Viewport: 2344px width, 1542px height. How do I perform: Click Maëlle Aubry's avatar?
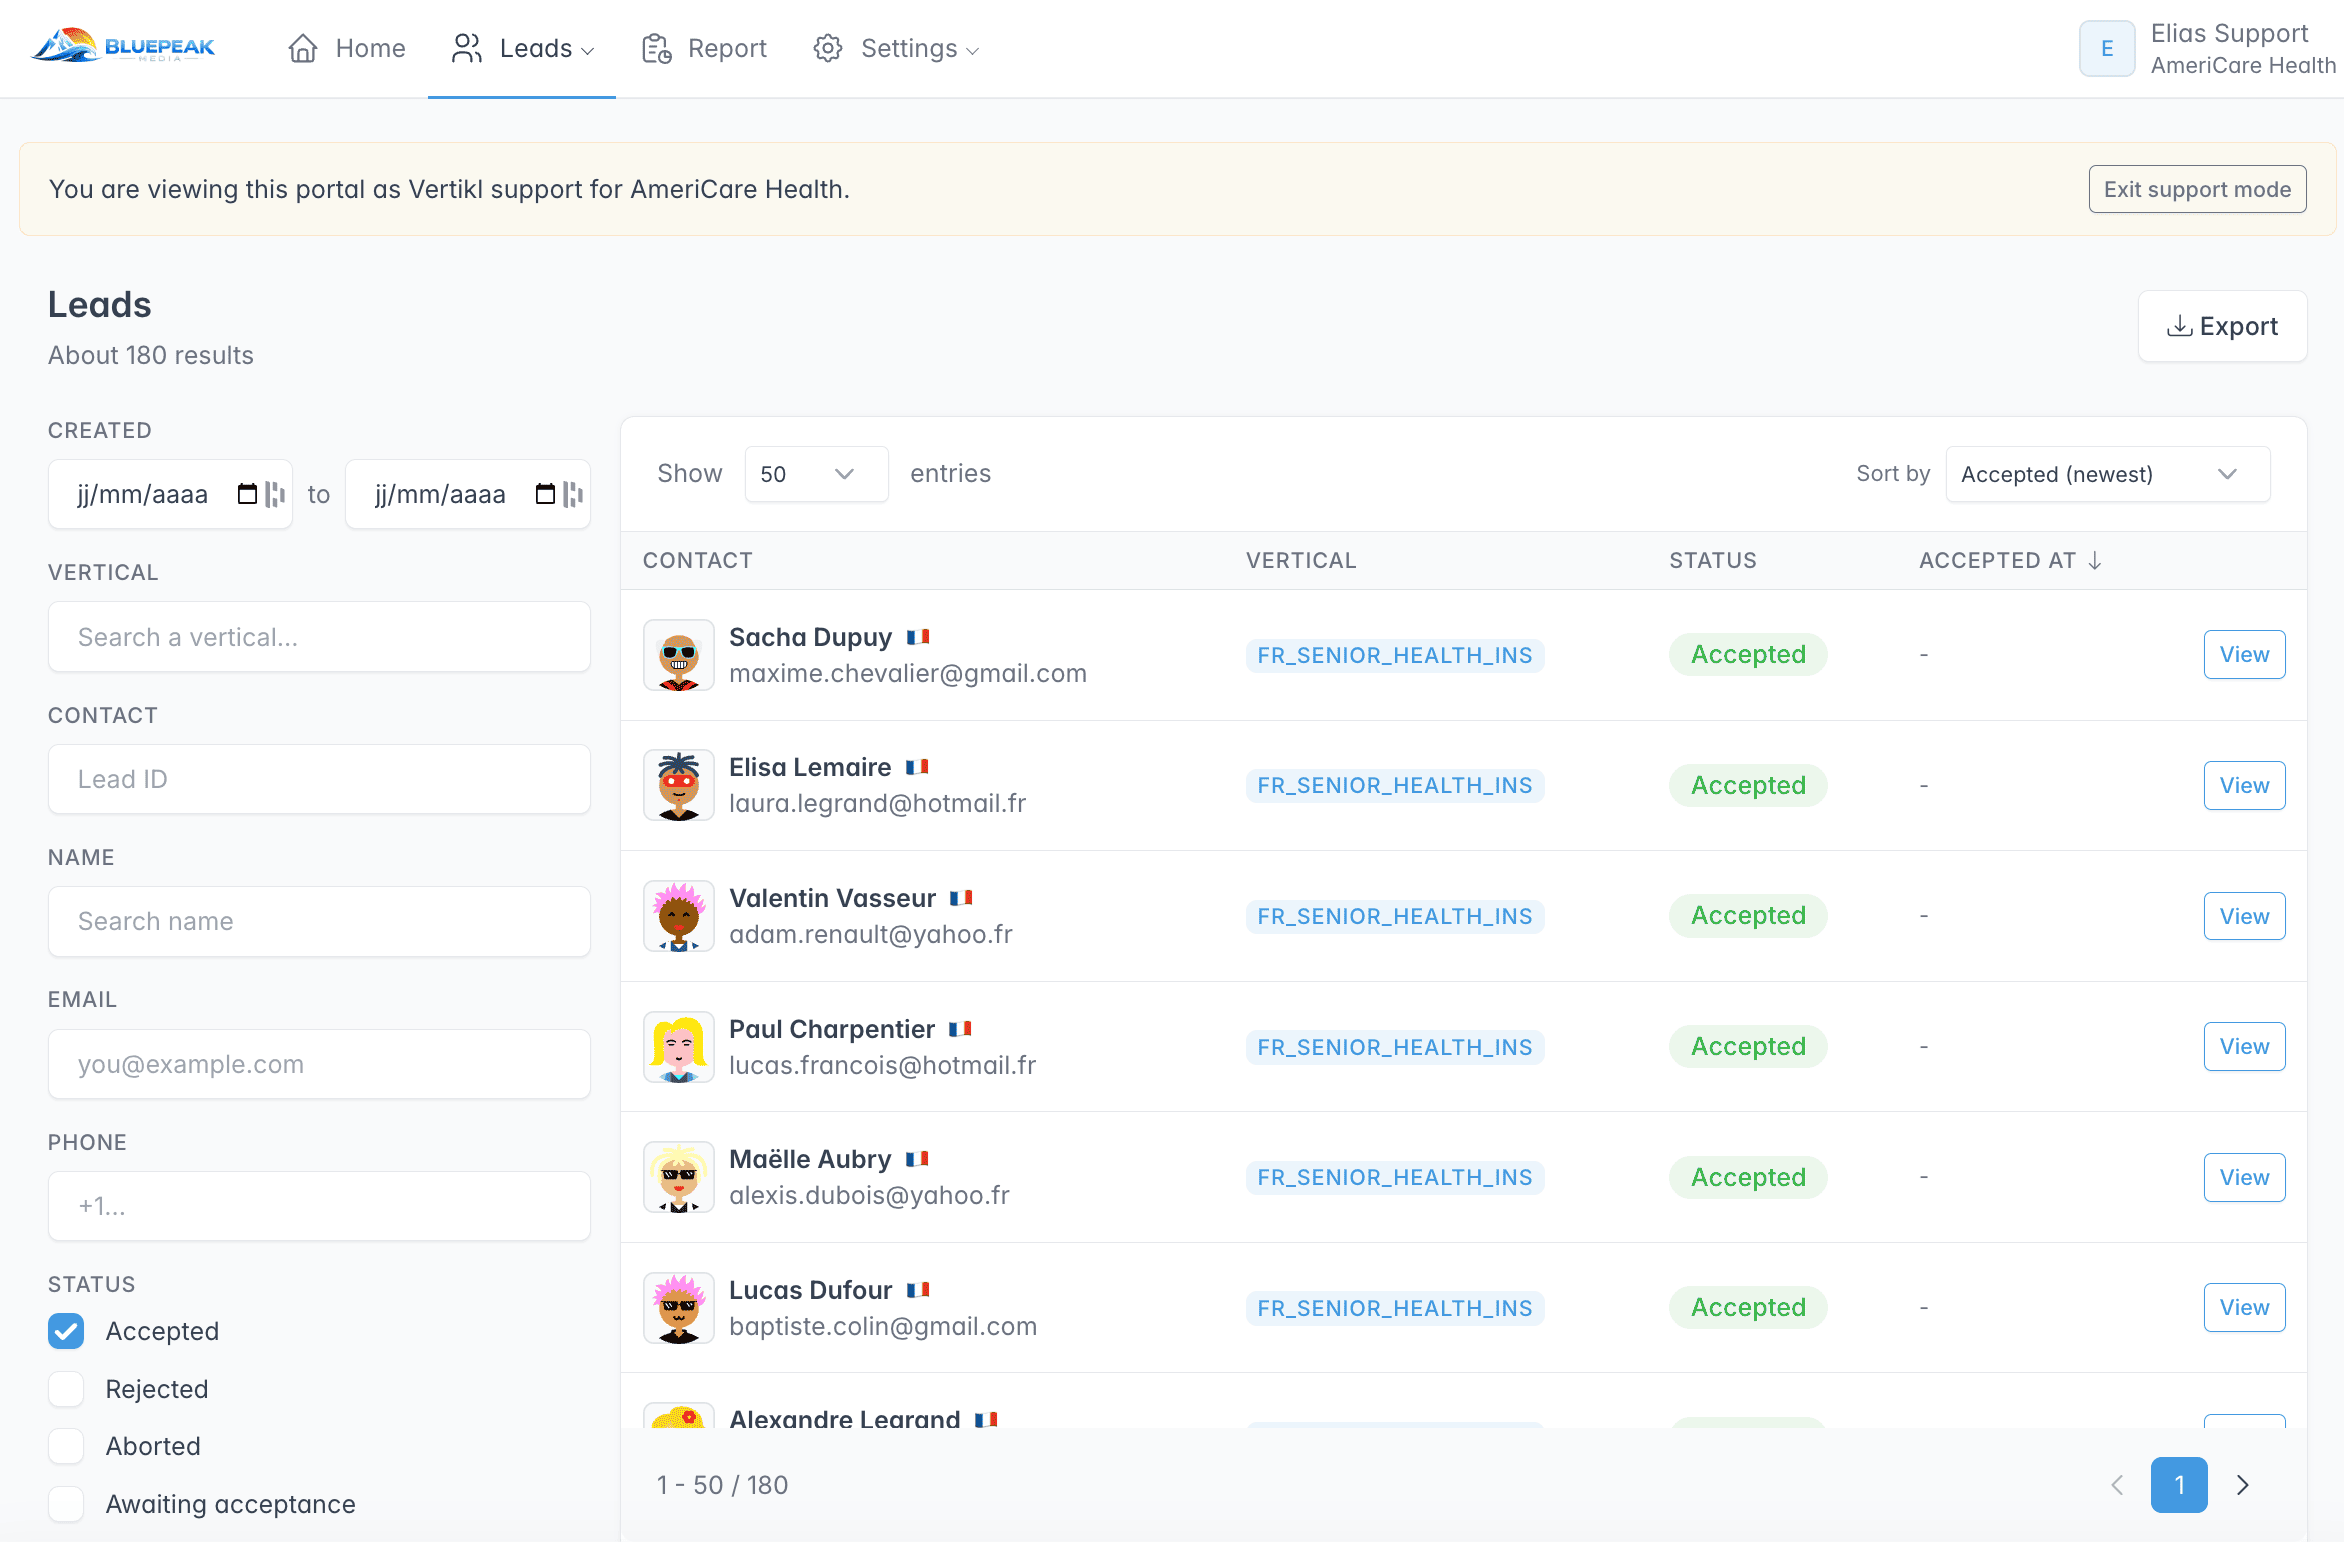(x=679, y=1177)
